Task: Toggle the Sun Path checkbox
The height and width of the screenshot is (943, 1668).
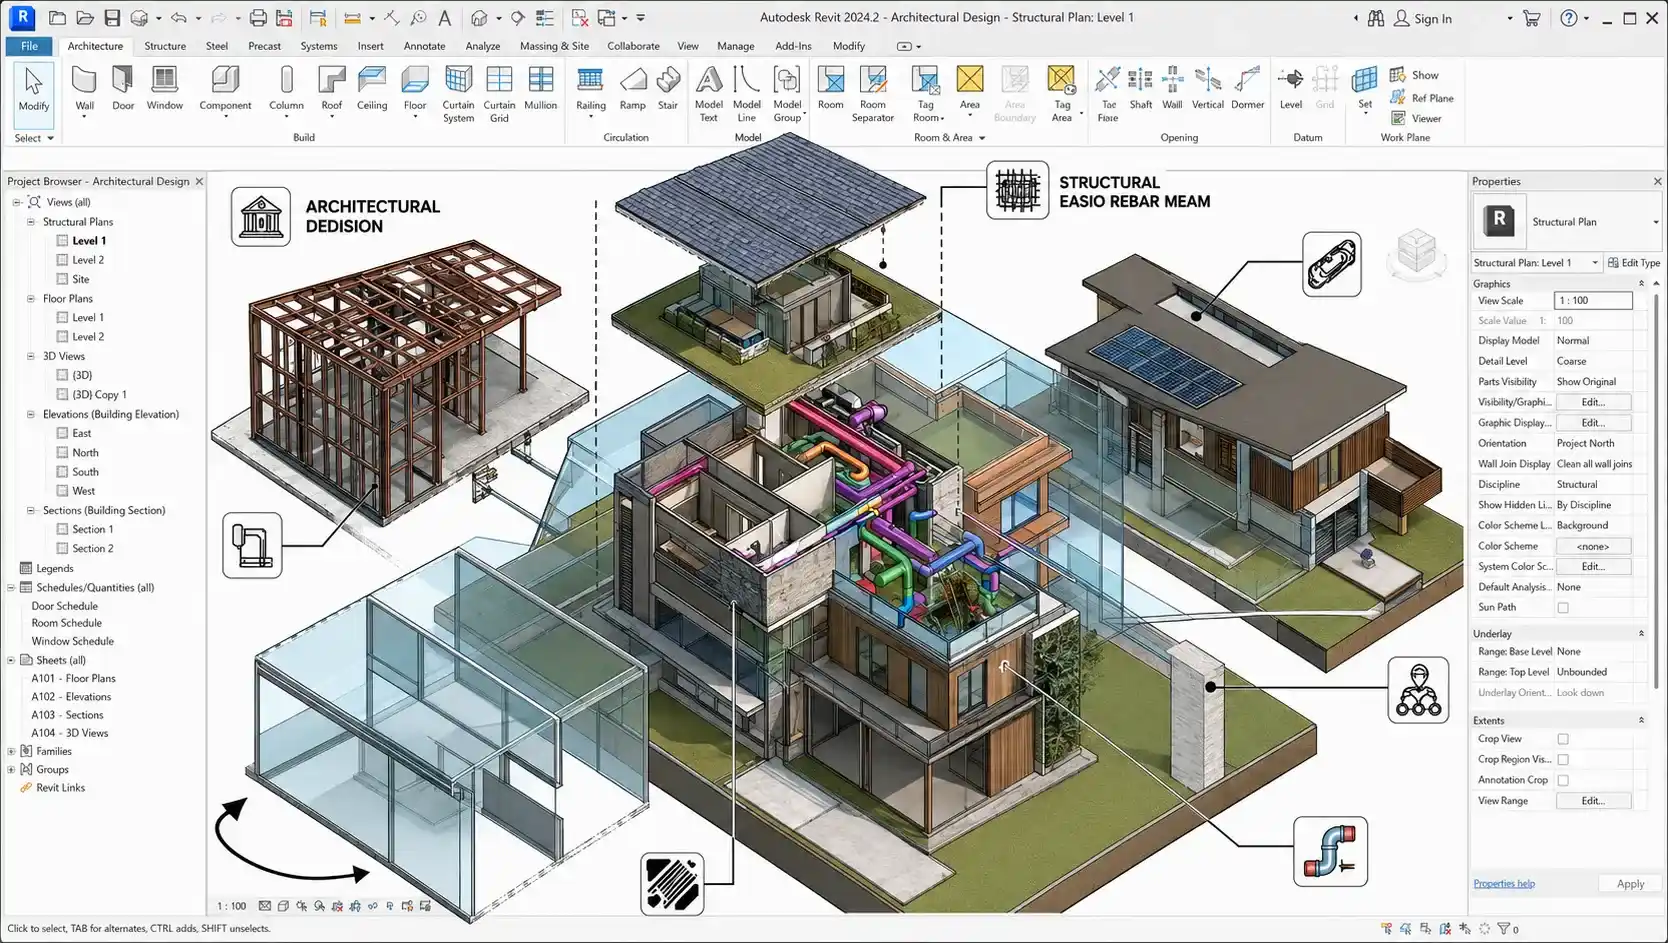Action: coord(1563,608)
